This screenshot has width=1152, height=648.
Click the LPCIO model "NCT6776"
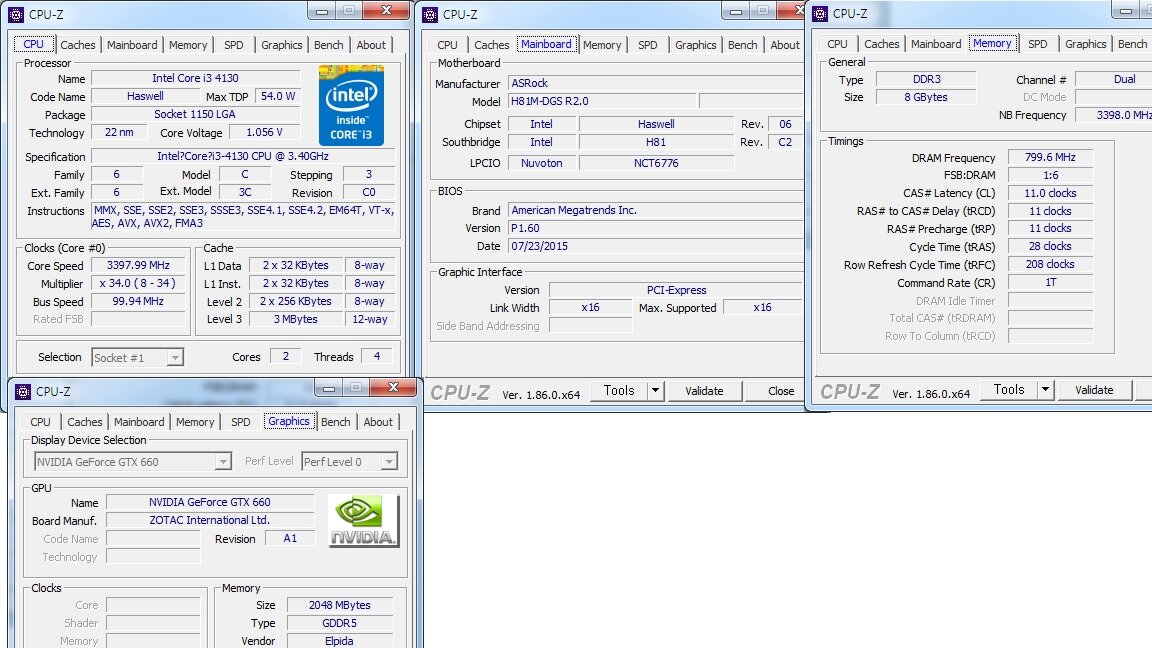(656, 163)
